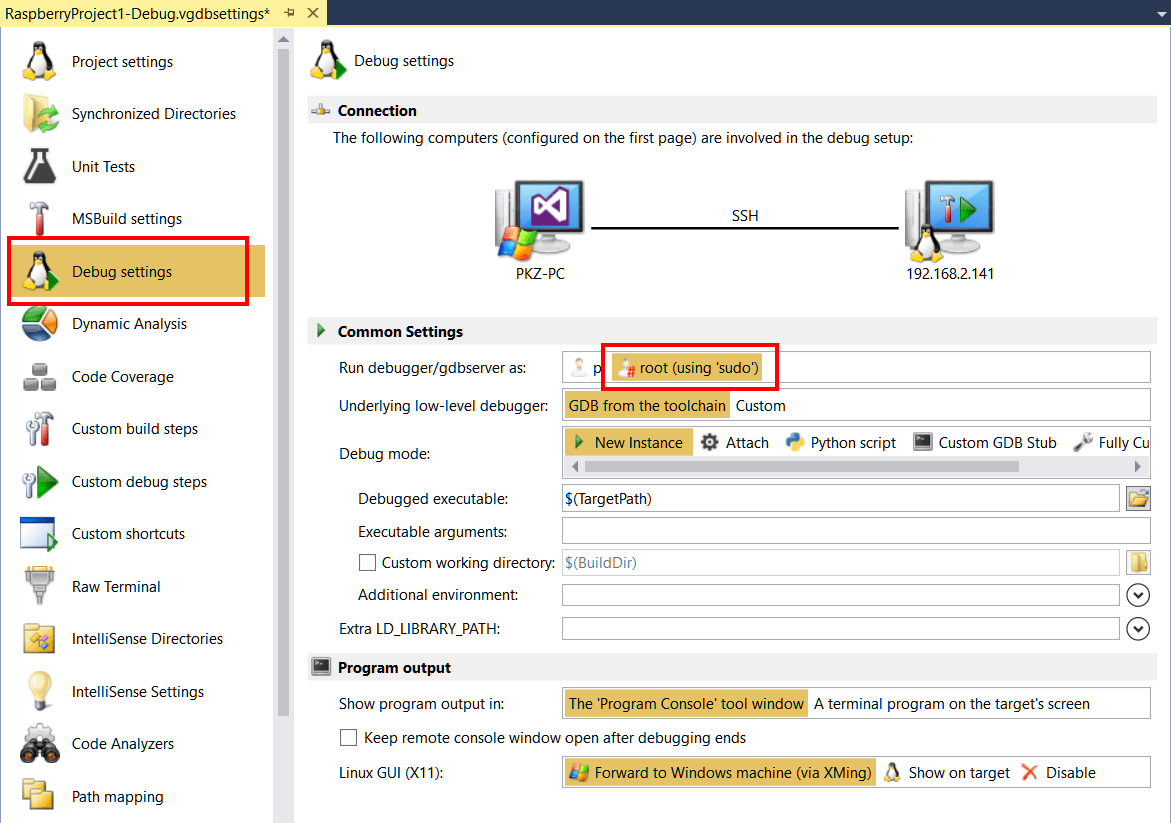The width and height of the screenshot is (1171, 823).
Task: Select the Fully Custom debug mode option
Action: pyautogui.click(x=1111, y=443)
